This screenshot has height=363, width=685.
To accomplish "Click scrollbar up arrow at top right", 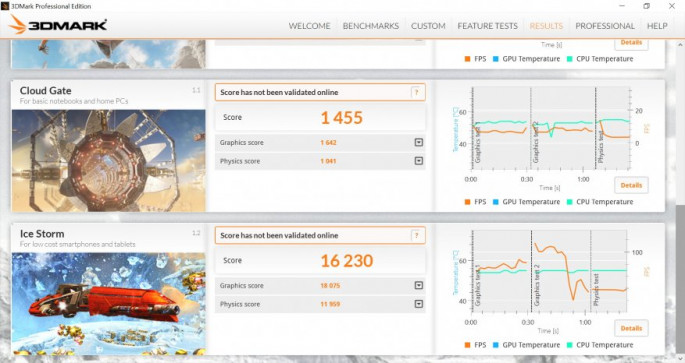I will [680, 45].
